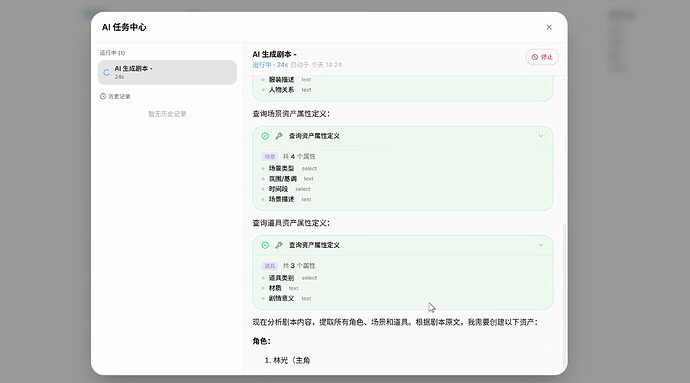This screenshot has height=383, width=690.
Task: Click the 查询道具资产属性定义 heading text
Action: tap(291, 223)
